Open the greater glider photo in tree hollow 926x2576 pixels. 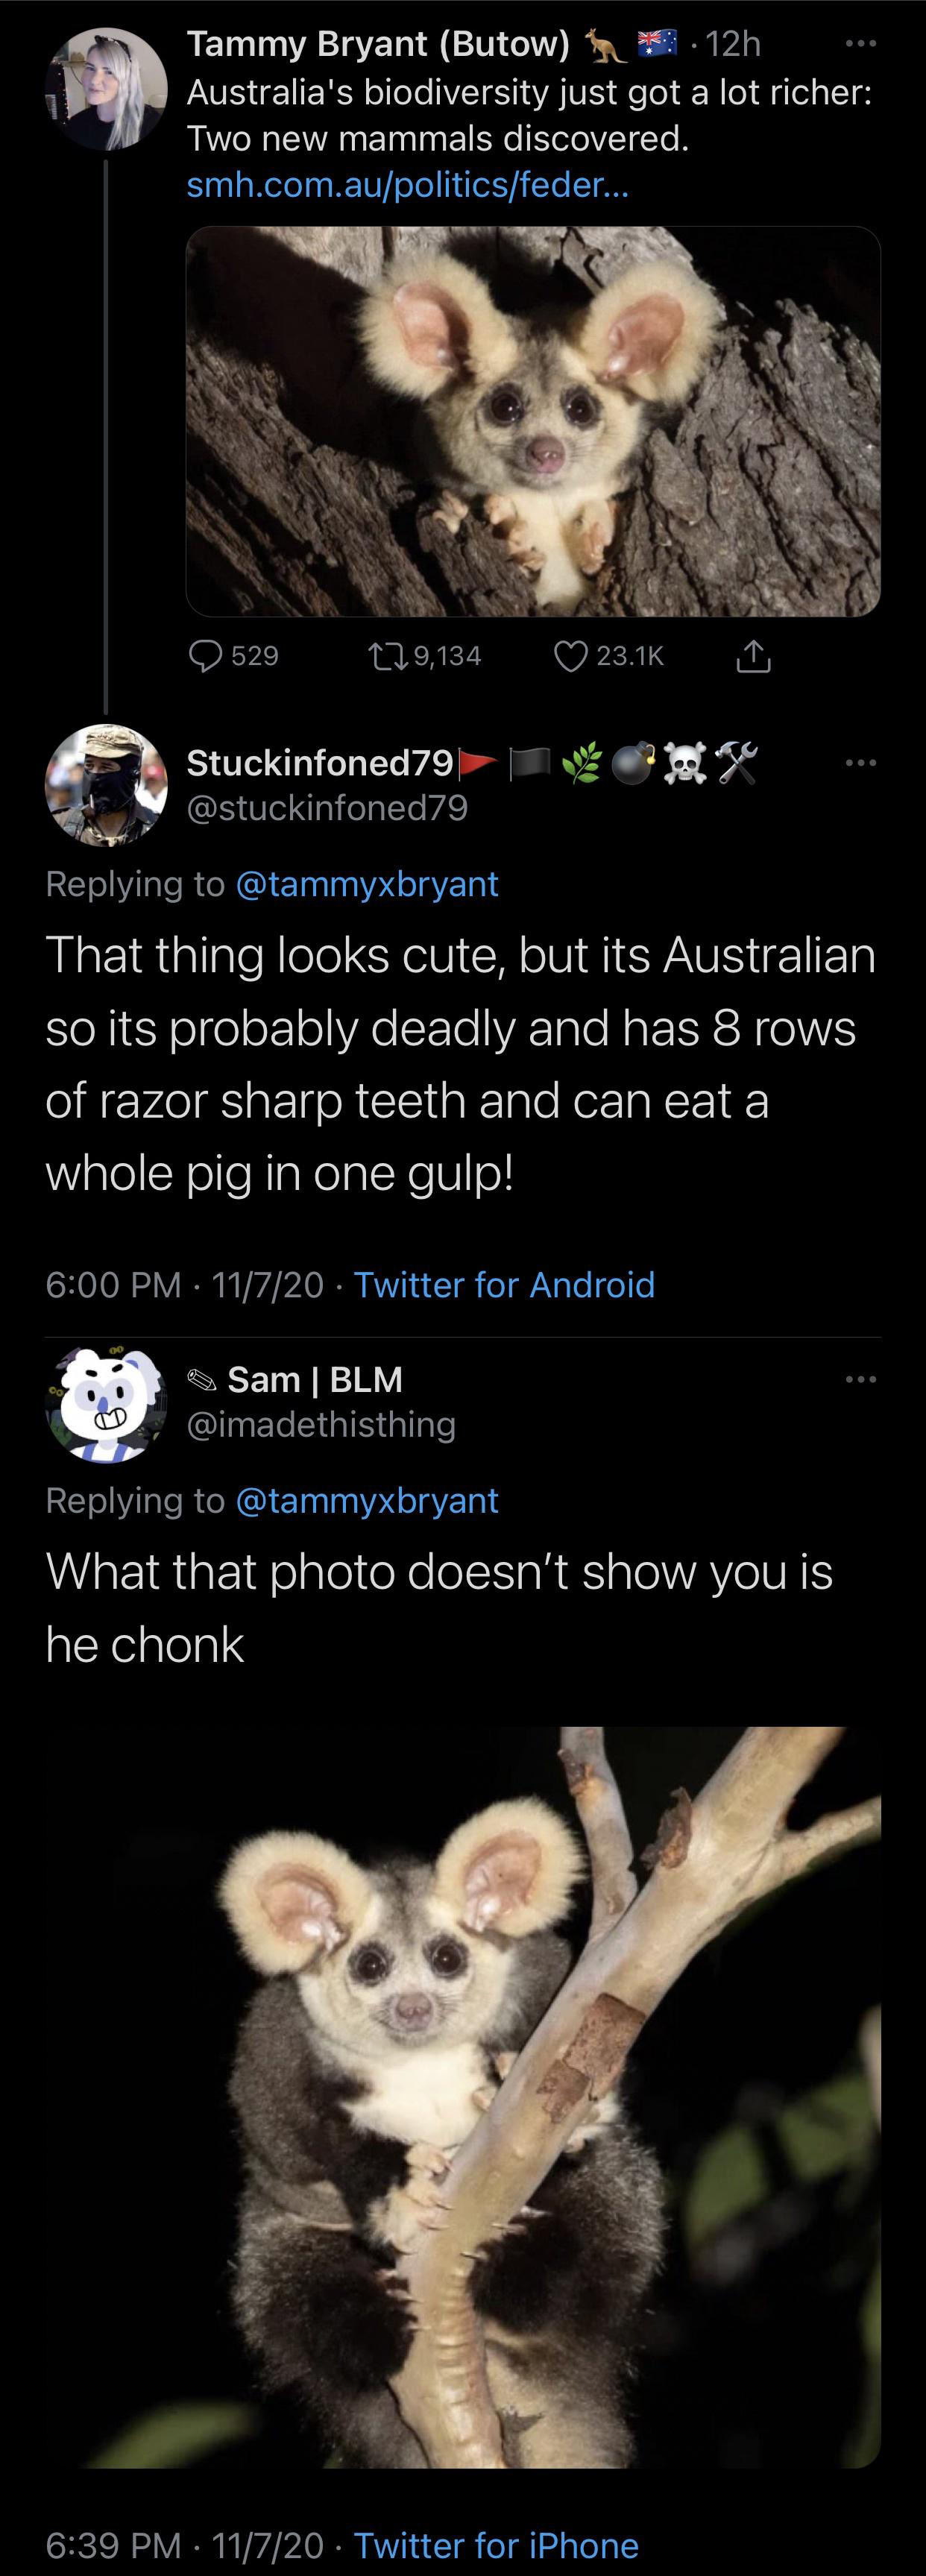pyautogui.click(x=533, y=421)
